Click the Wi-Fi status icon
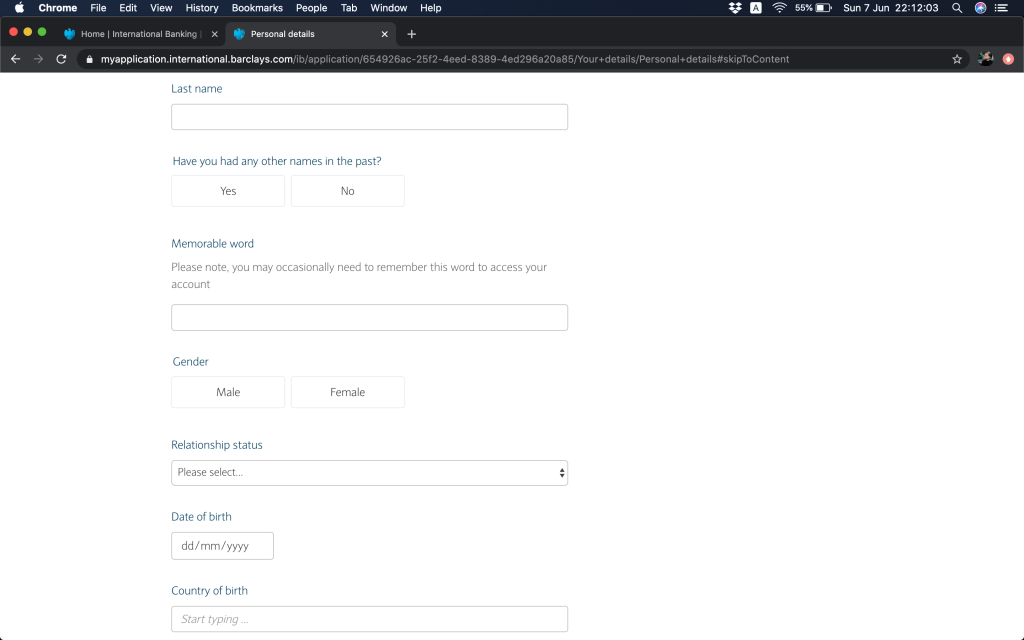 tap(779, 8)
